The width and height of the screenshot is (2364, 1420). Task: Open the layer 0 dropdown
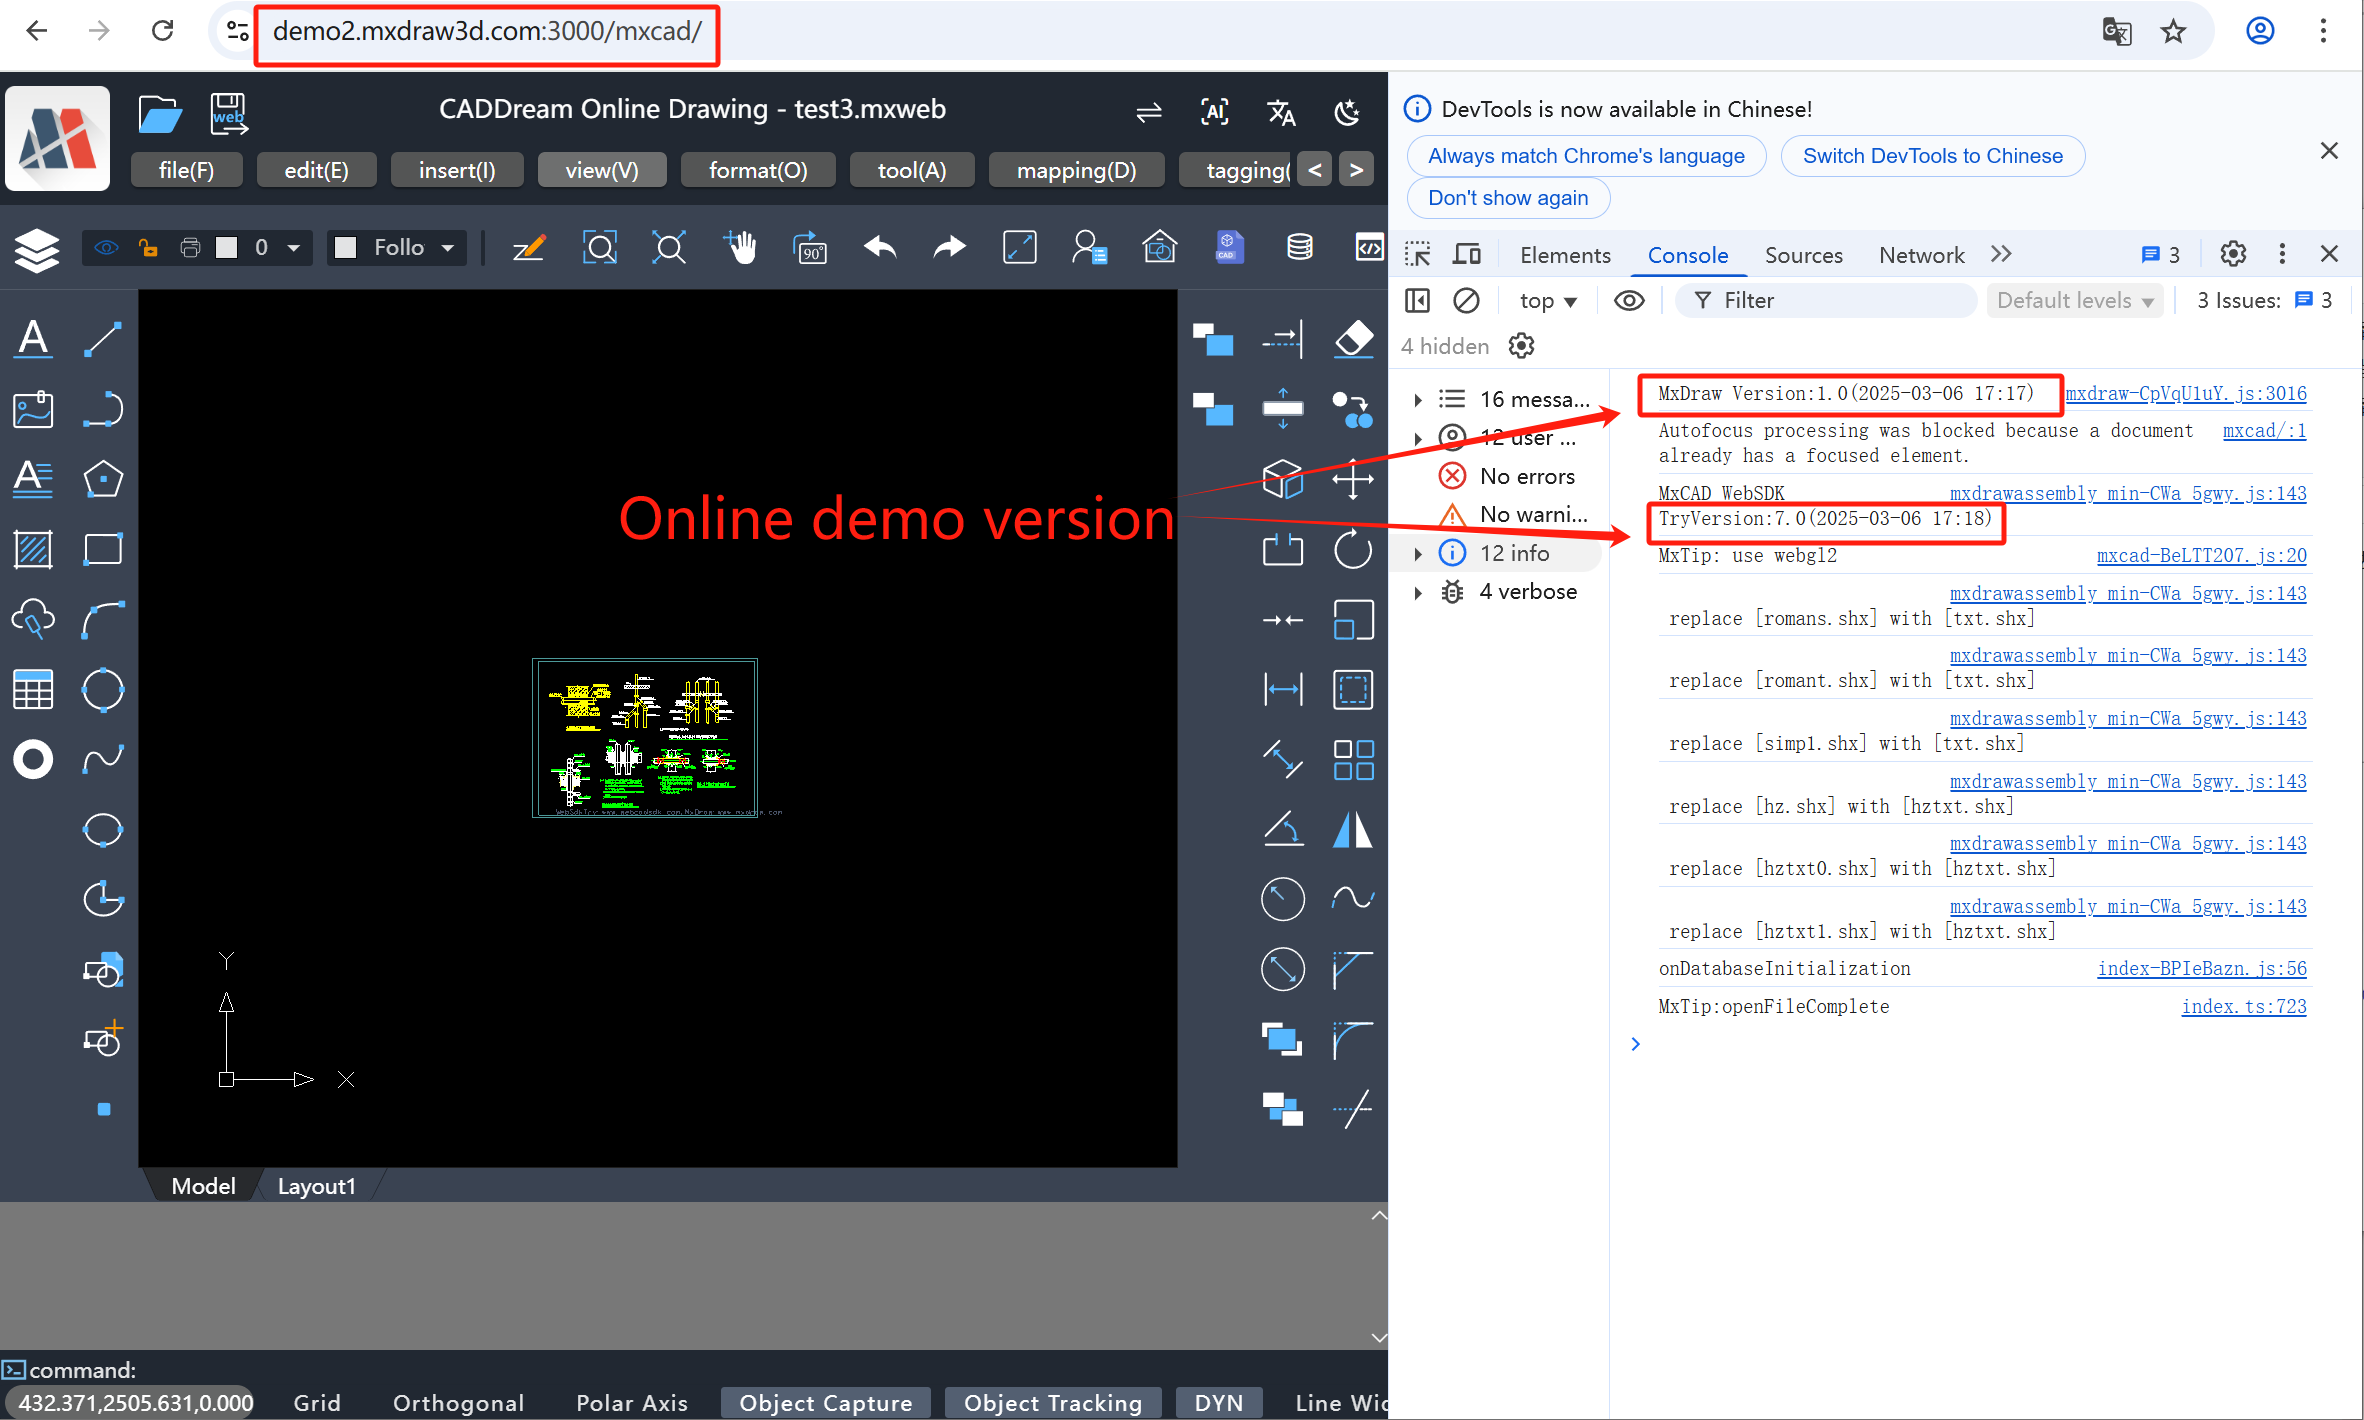293,248
